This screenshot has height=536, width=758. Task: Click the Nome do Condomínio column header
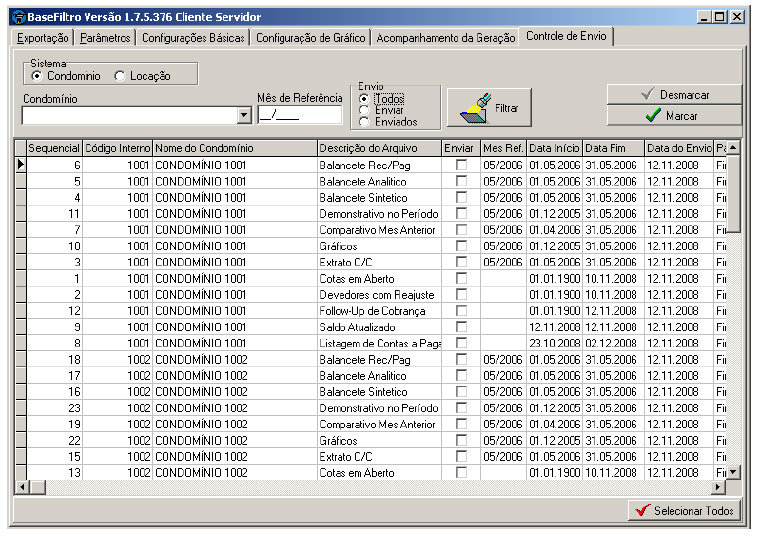[234, 148]
